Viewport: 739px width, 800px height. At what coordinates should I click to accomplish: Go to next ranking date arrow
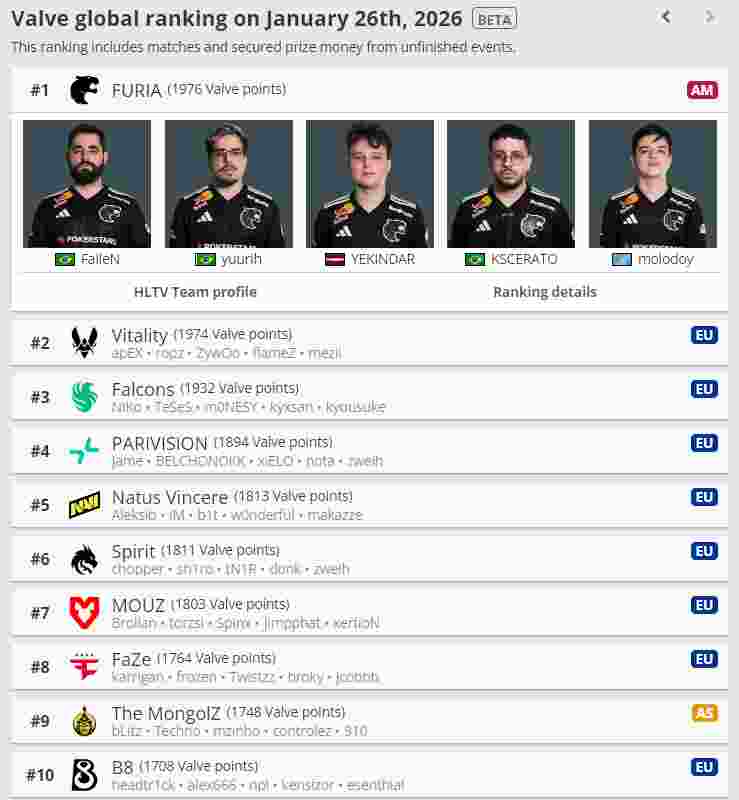[x=709, y=17]
